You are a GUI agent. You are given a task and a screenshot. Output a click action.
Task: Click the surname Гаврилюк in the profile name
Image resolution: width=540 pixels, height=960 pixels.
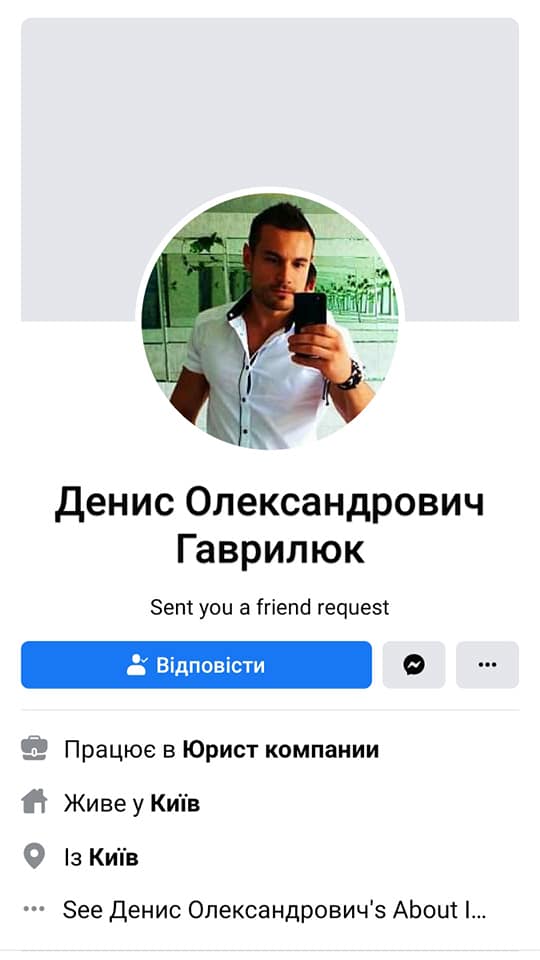(x=271, y=550)
